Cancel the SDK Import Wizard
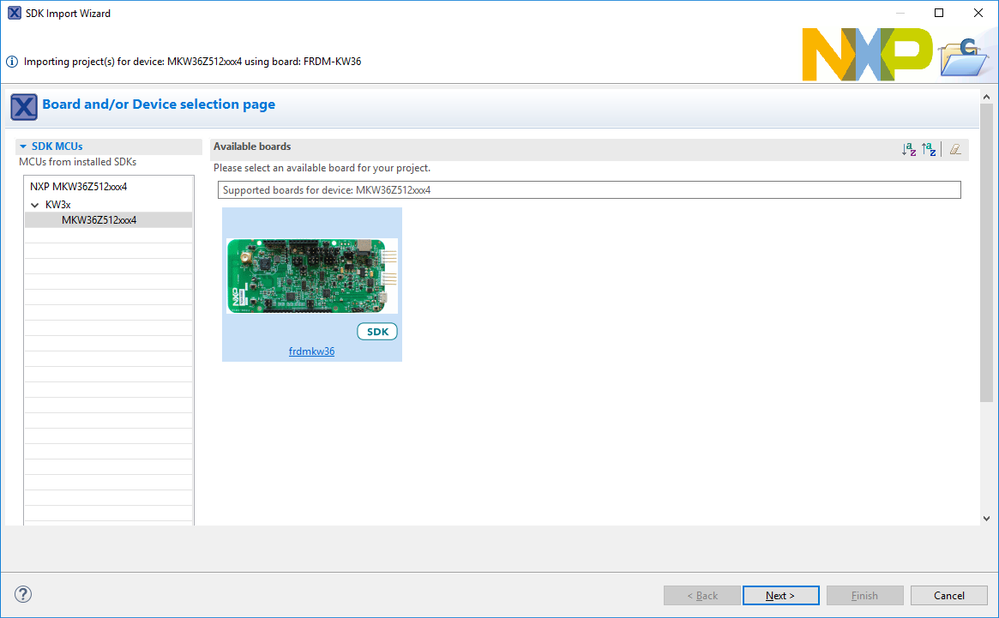This screenshot has width=999, height=618. tap(949, 595)
